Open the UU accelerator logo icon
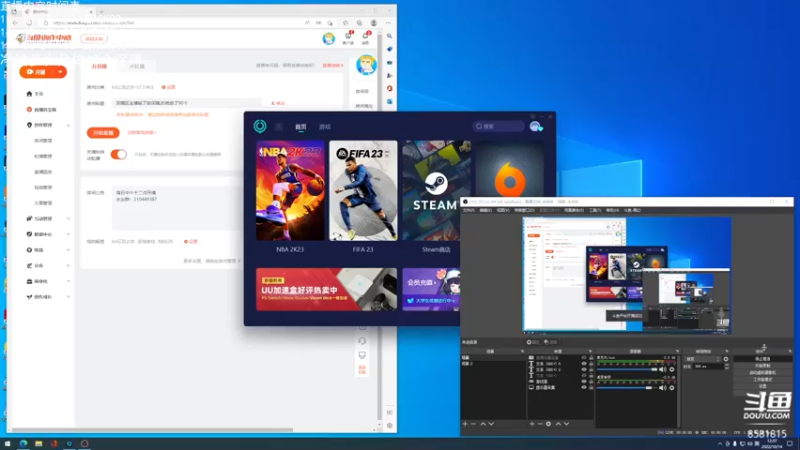 [x=260, y=126]
